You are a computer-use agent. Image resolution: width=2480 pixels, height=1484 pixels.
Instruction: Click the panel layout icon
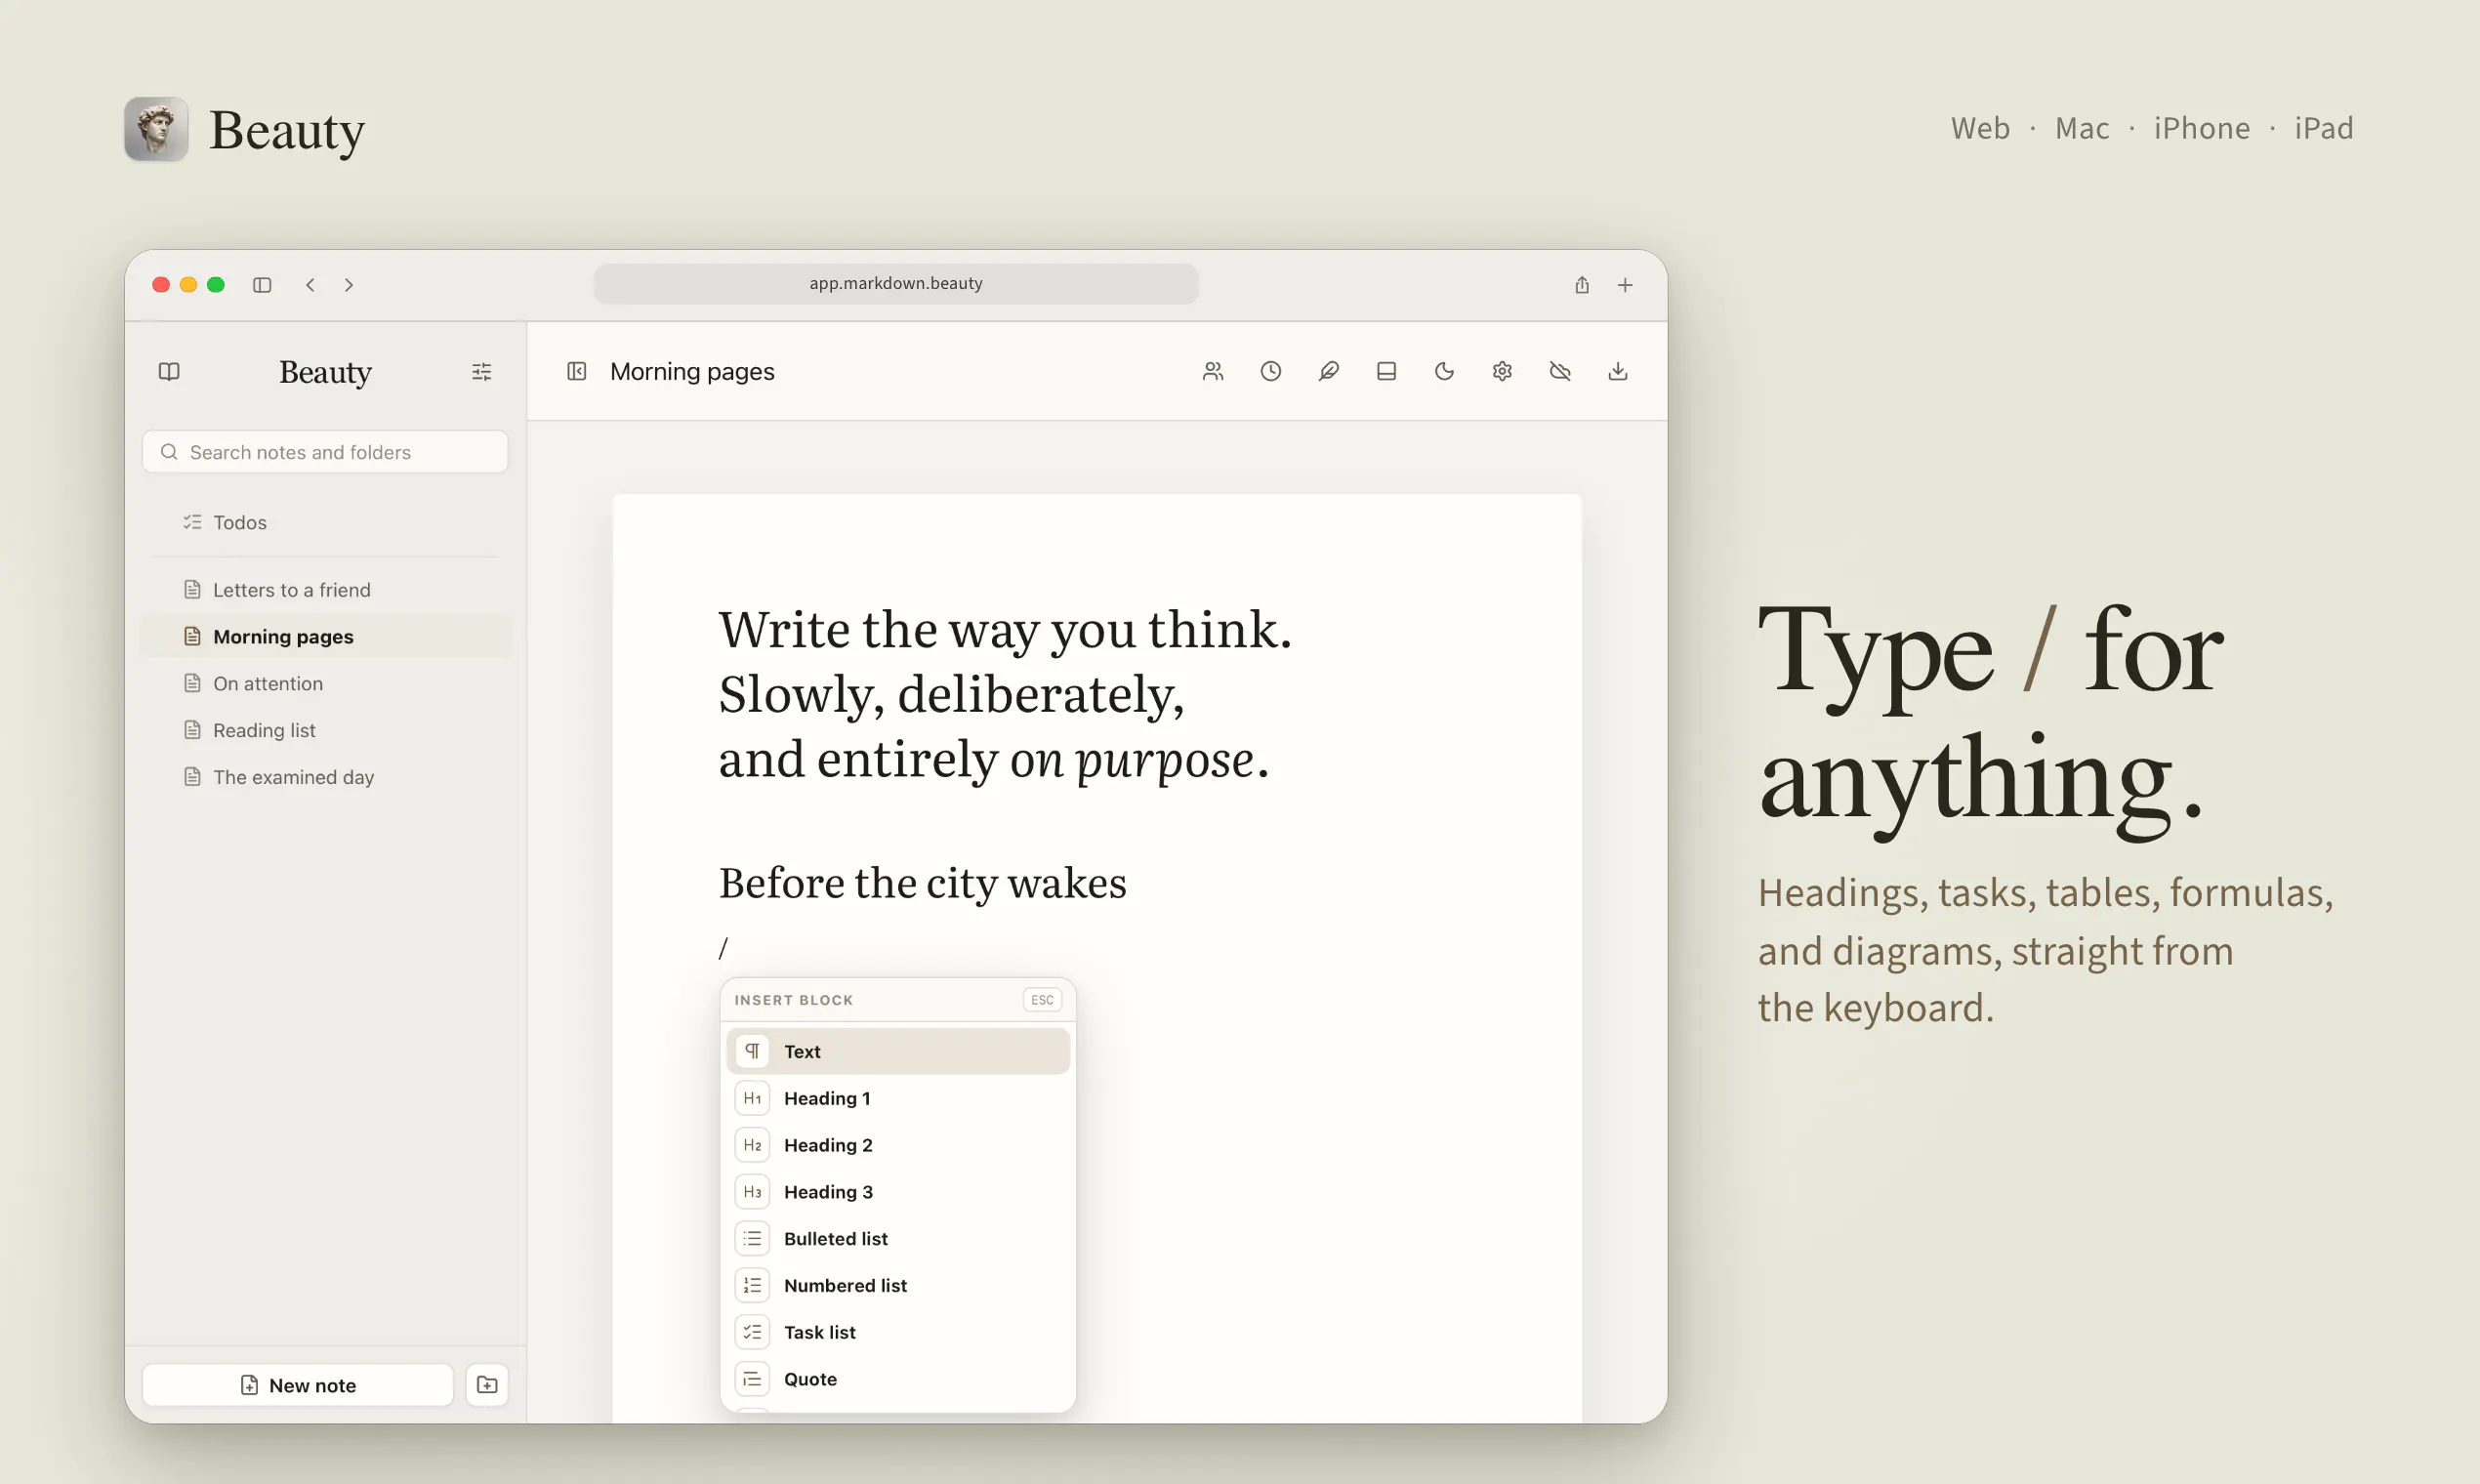1387,371
